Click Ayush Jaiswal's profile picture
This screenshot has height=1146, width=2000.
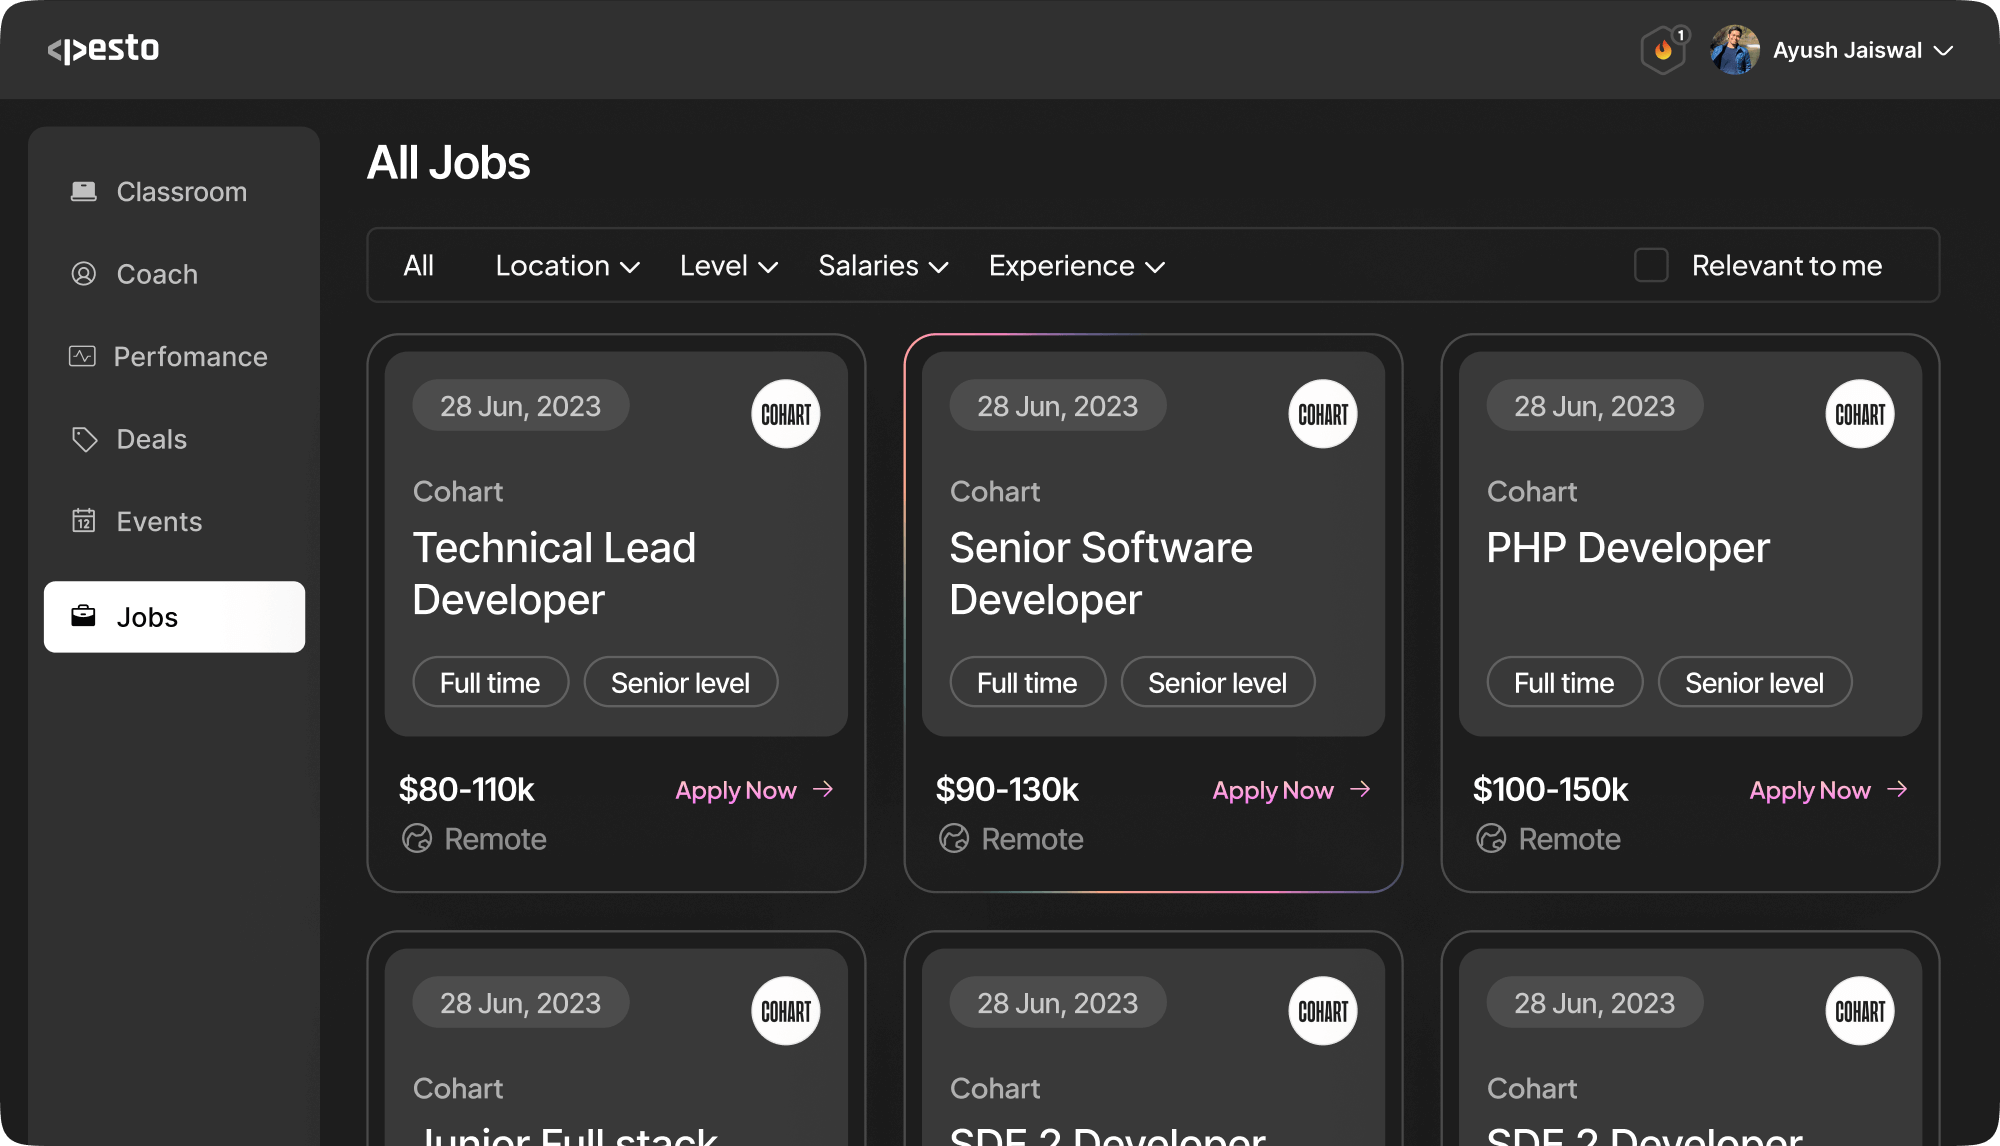(1736, 50)
